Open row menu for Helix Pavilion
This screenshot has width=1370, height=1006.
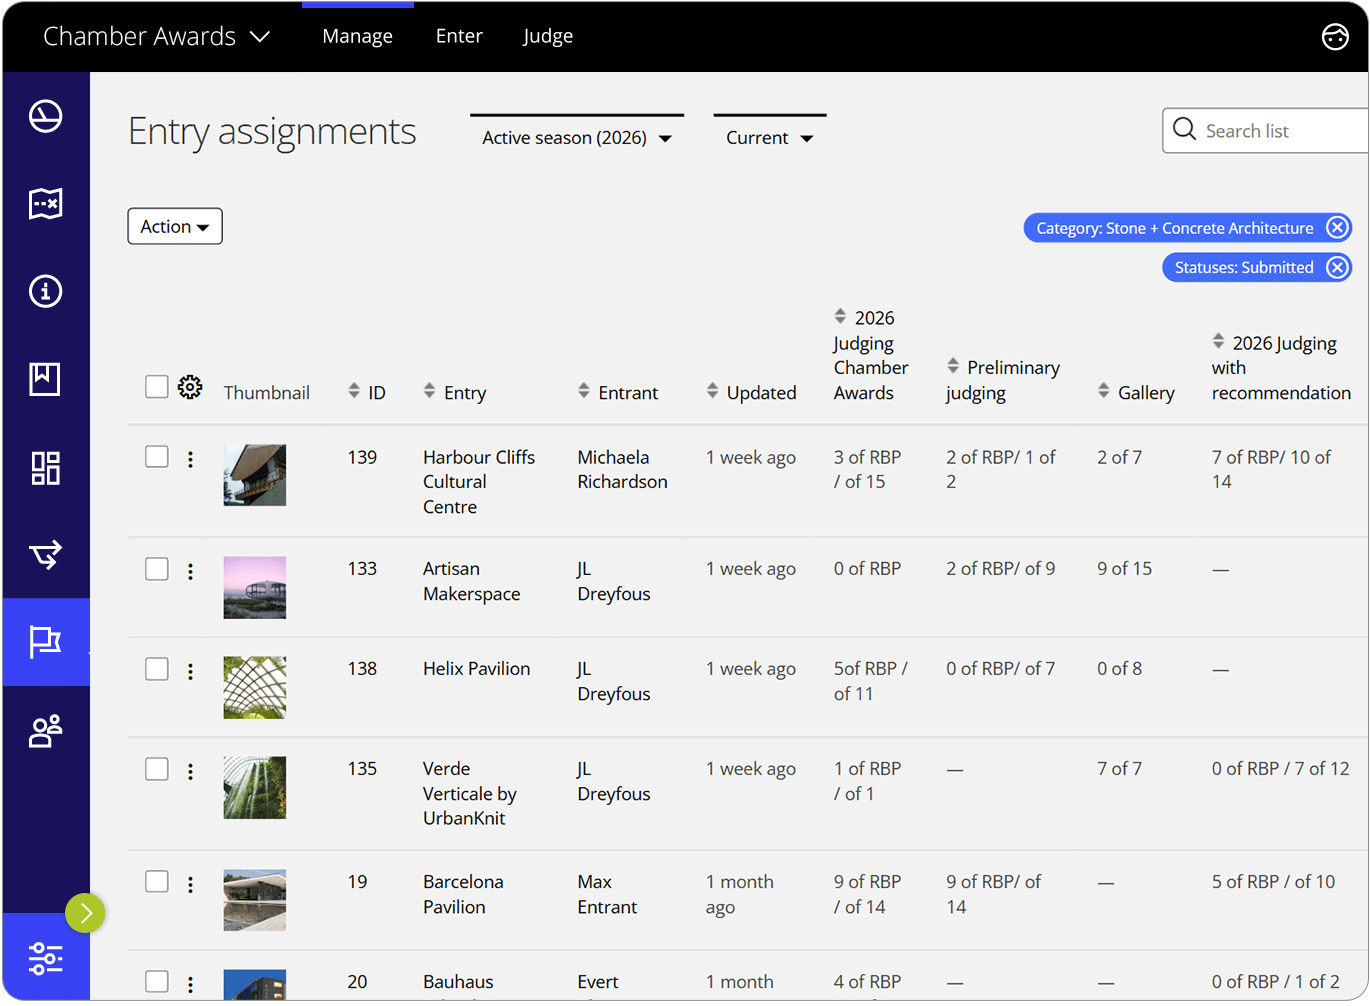click(190, 671)
